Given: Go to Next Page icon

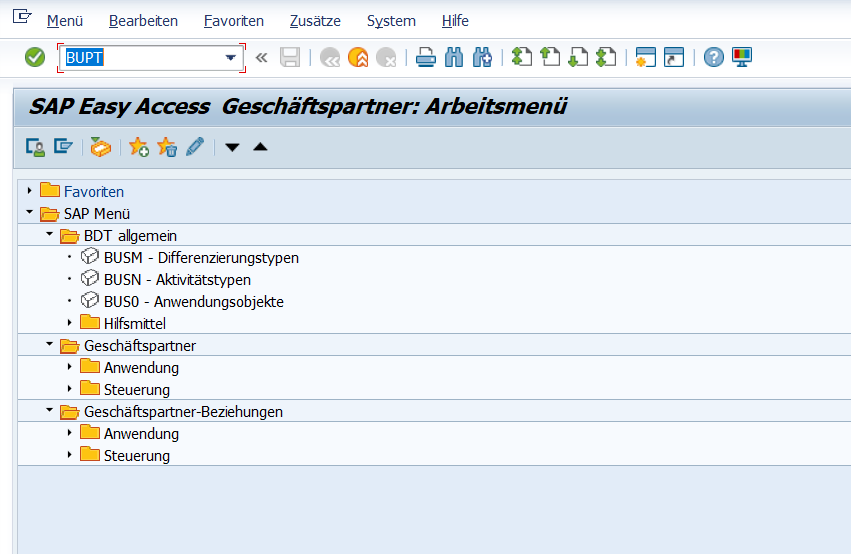Looking at the screenshot, I should click(578, 58).
